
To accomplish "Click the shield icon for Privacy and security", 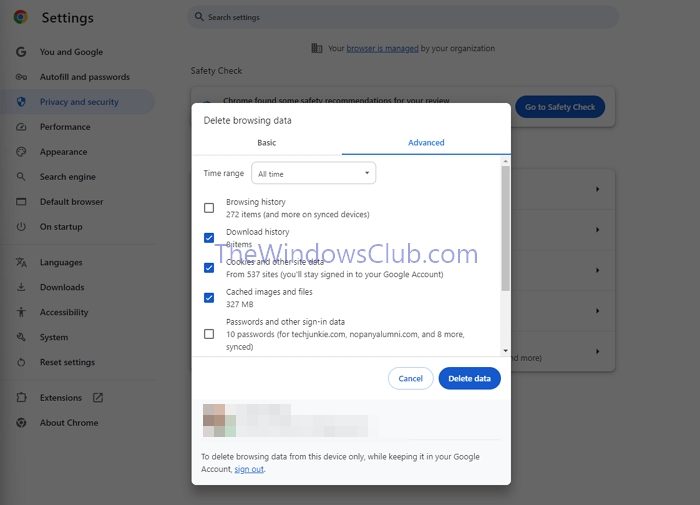I will (x=21, y=102).
